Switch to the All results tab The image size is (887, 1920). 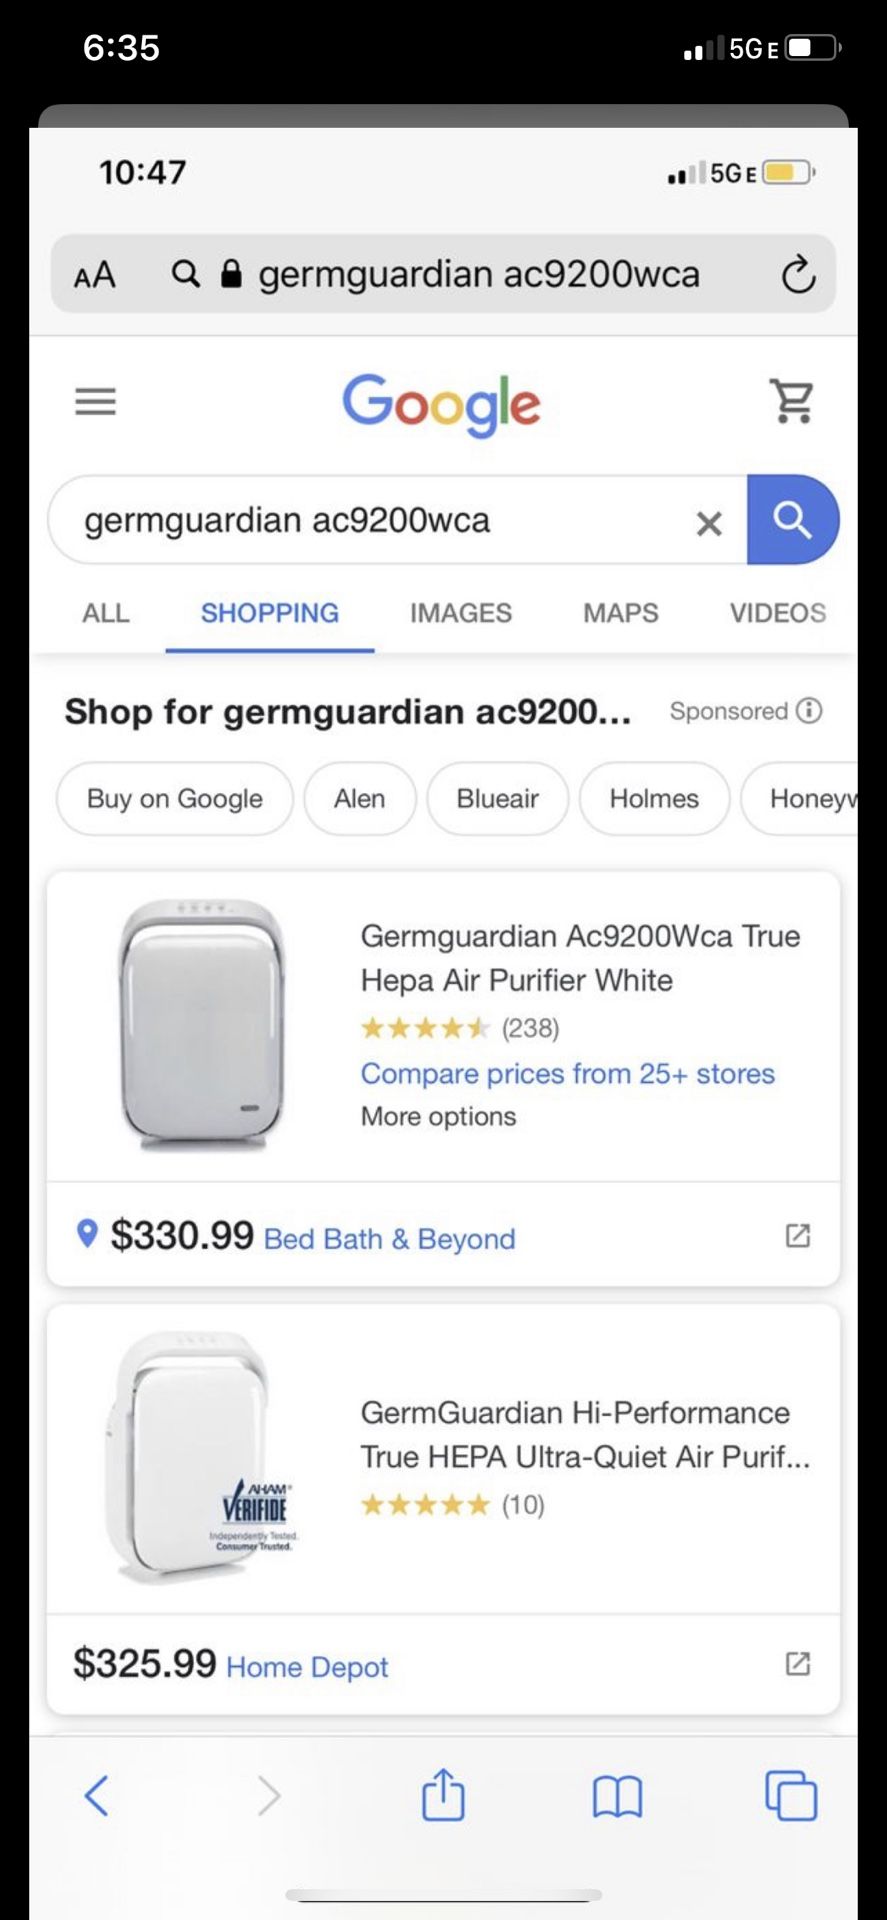click(106, 613)
